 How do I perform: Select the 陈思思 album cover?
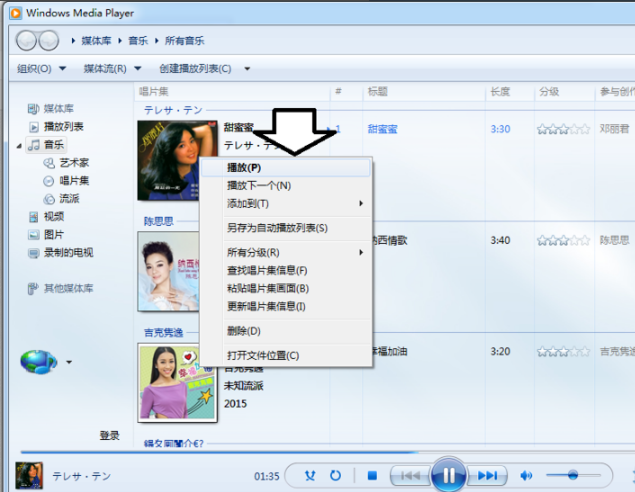point(168,271)
